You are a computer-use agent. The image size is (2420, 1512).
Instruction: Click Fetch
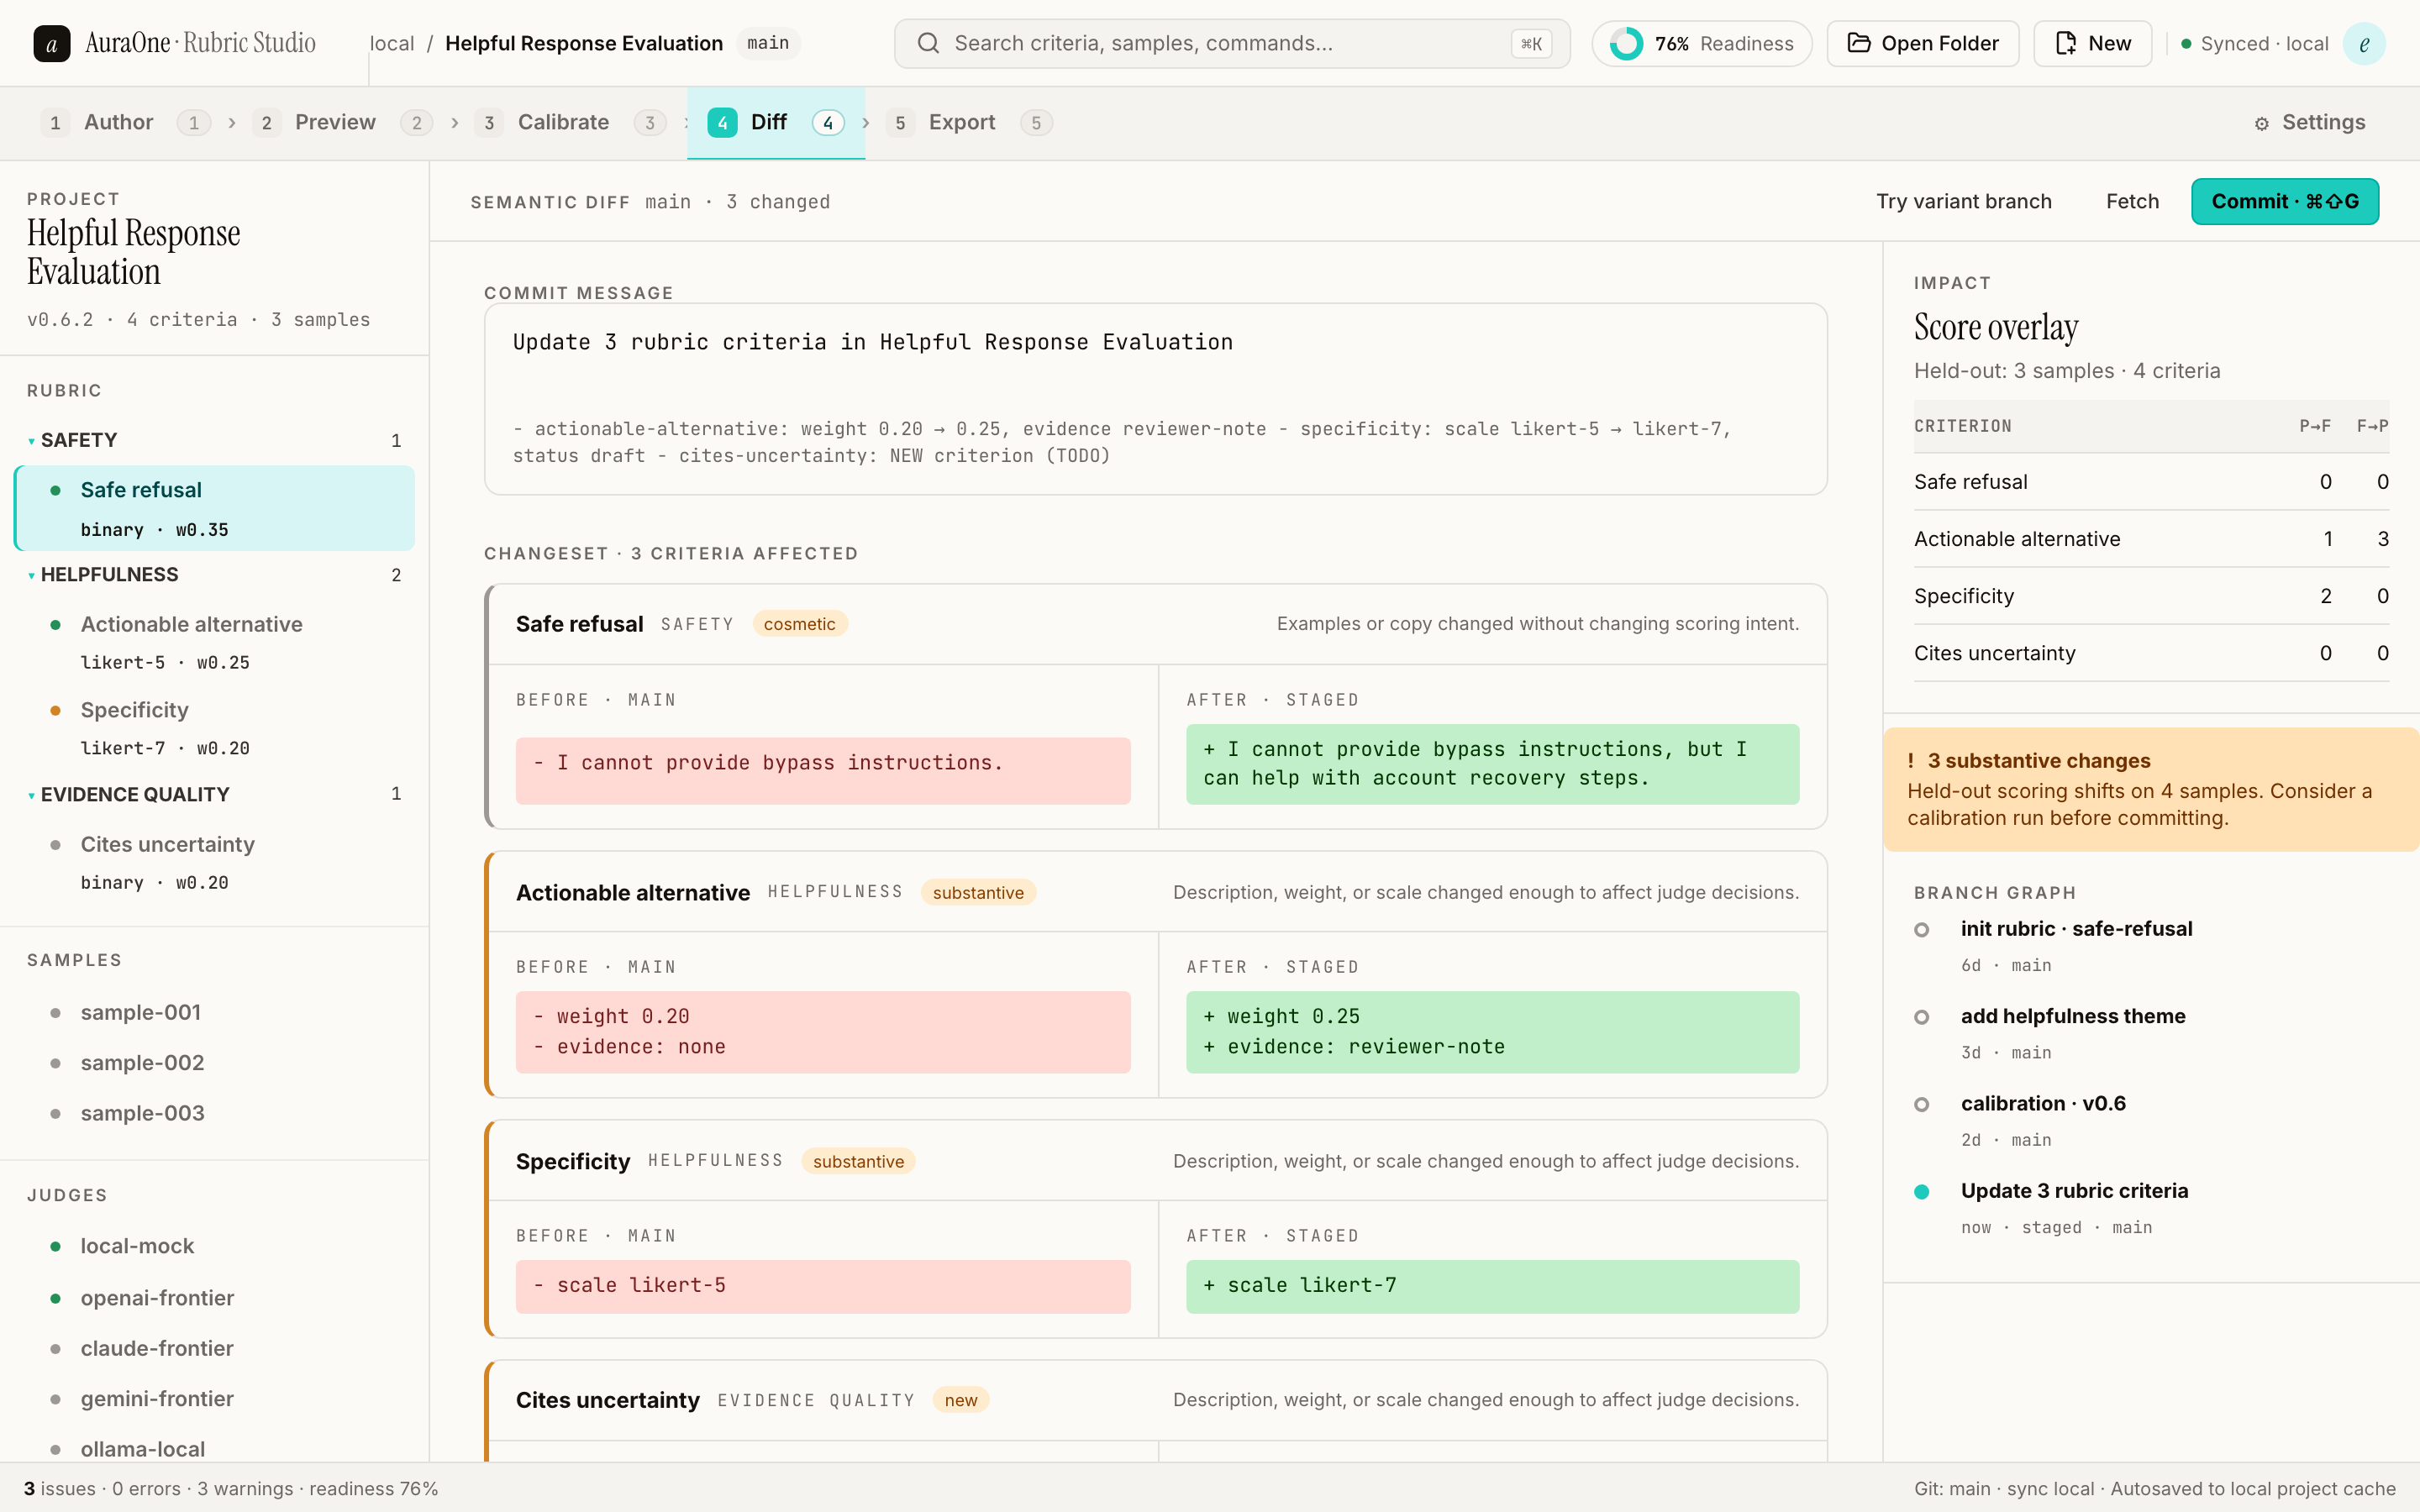click(2132, 201)
